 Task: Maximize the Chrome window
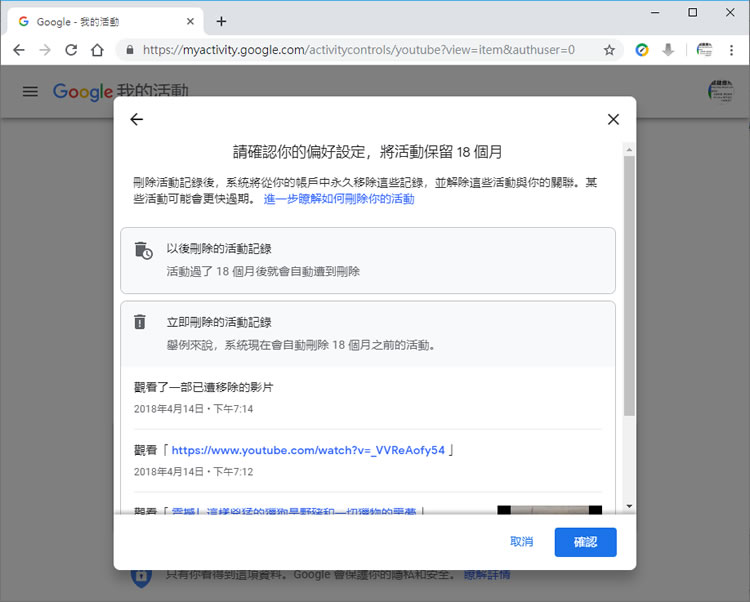693,13
